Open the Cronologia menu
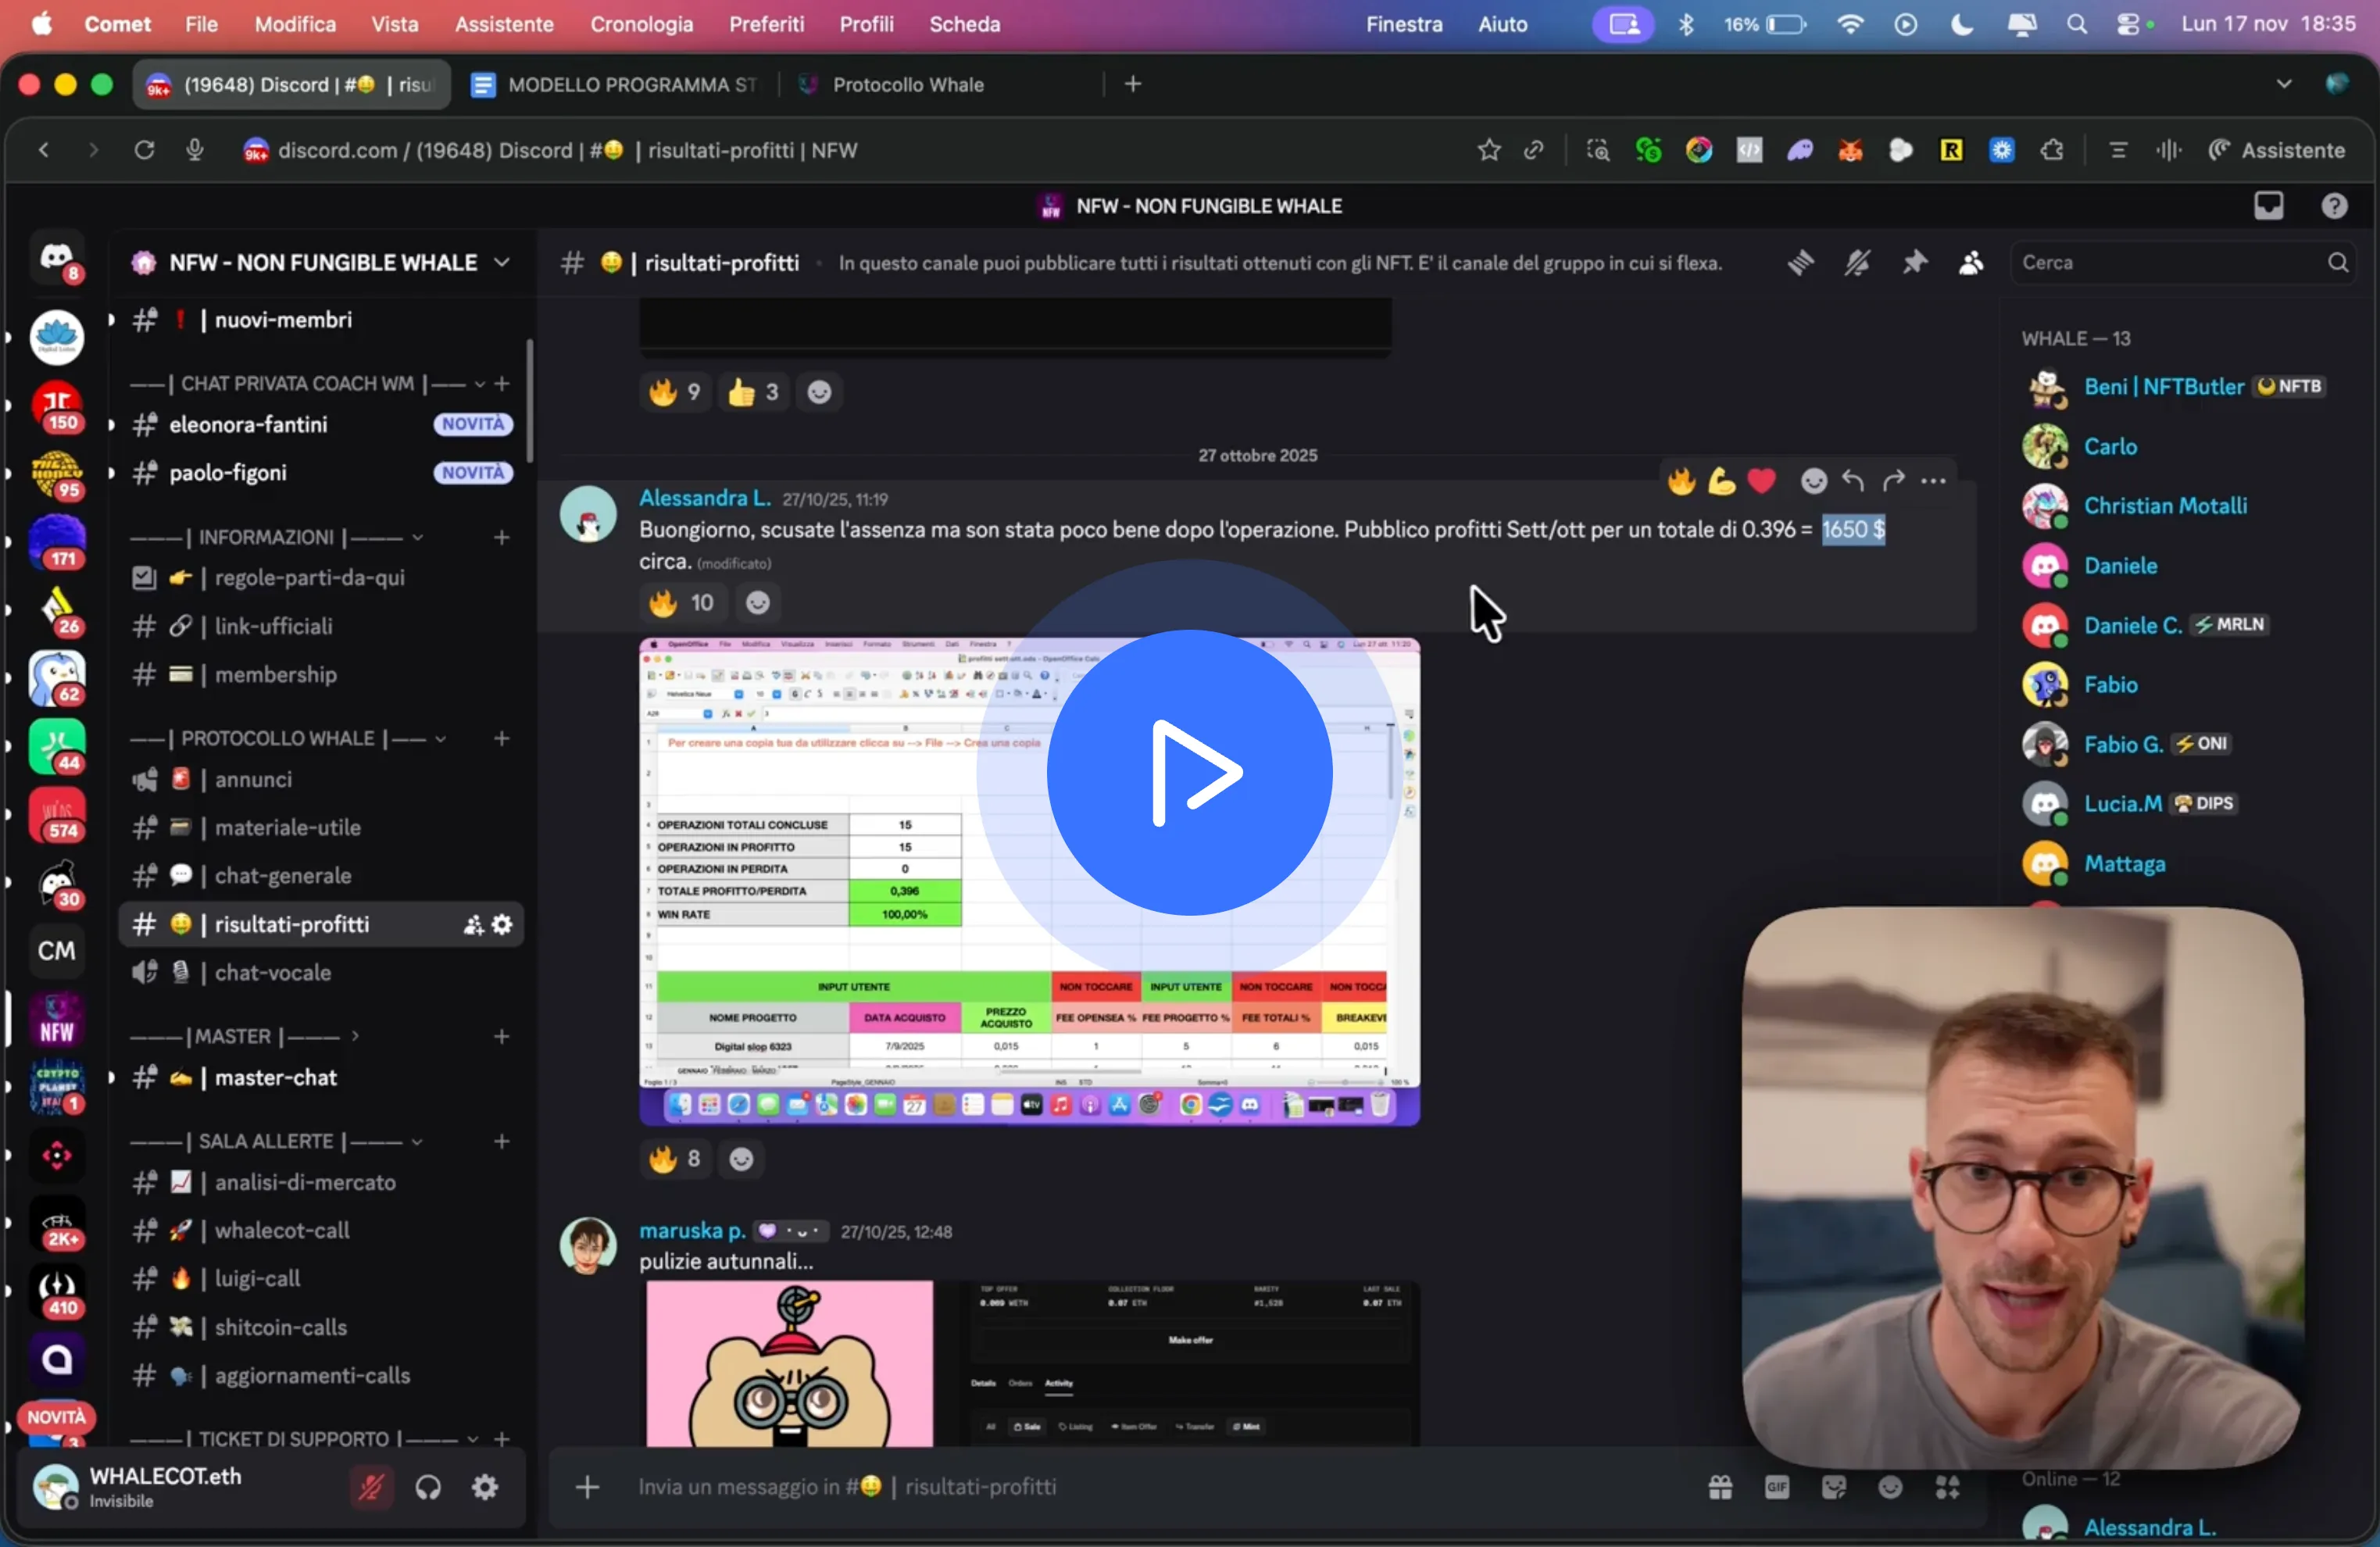The width and height of the screenshot is (2380, 1547). tap(641, 24)
